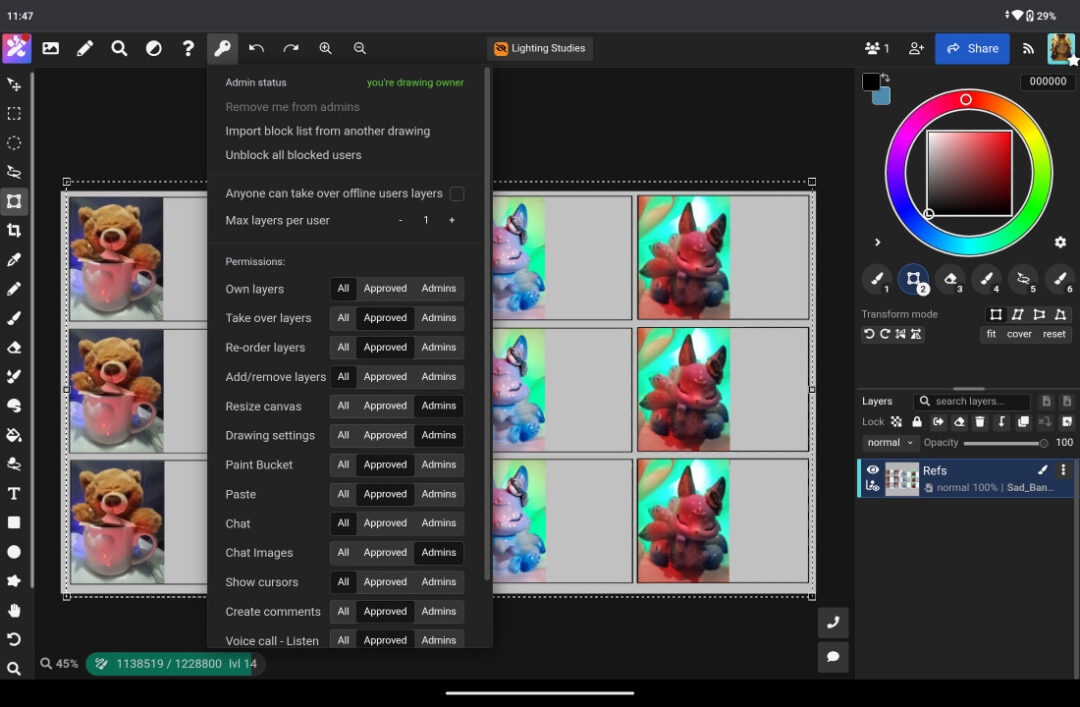Click the trash icon to delete layer
Screen dimensions: 1080x707
point(980,422)
